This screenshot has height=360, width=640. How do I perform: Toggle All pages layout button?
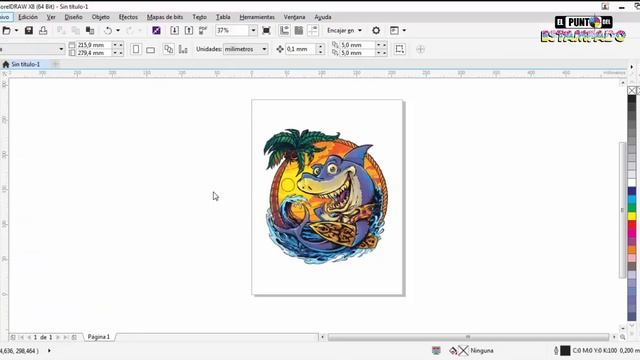tap(169, 49)
